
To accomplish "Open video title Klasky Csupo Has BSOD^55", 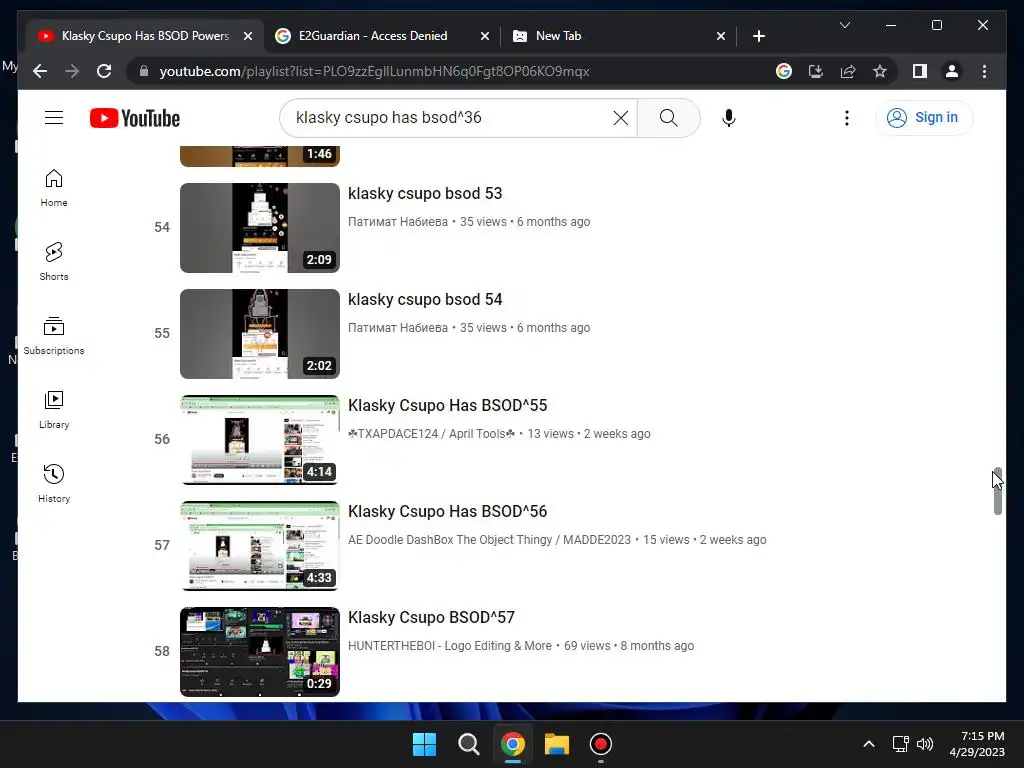I will 447,405.
